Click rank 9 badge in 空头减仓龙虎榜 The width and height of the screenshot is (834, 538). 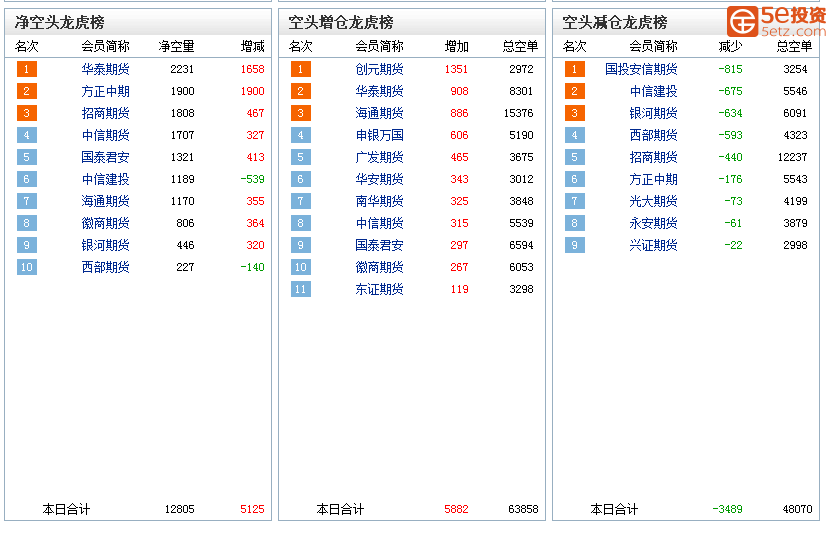[574, 245]
